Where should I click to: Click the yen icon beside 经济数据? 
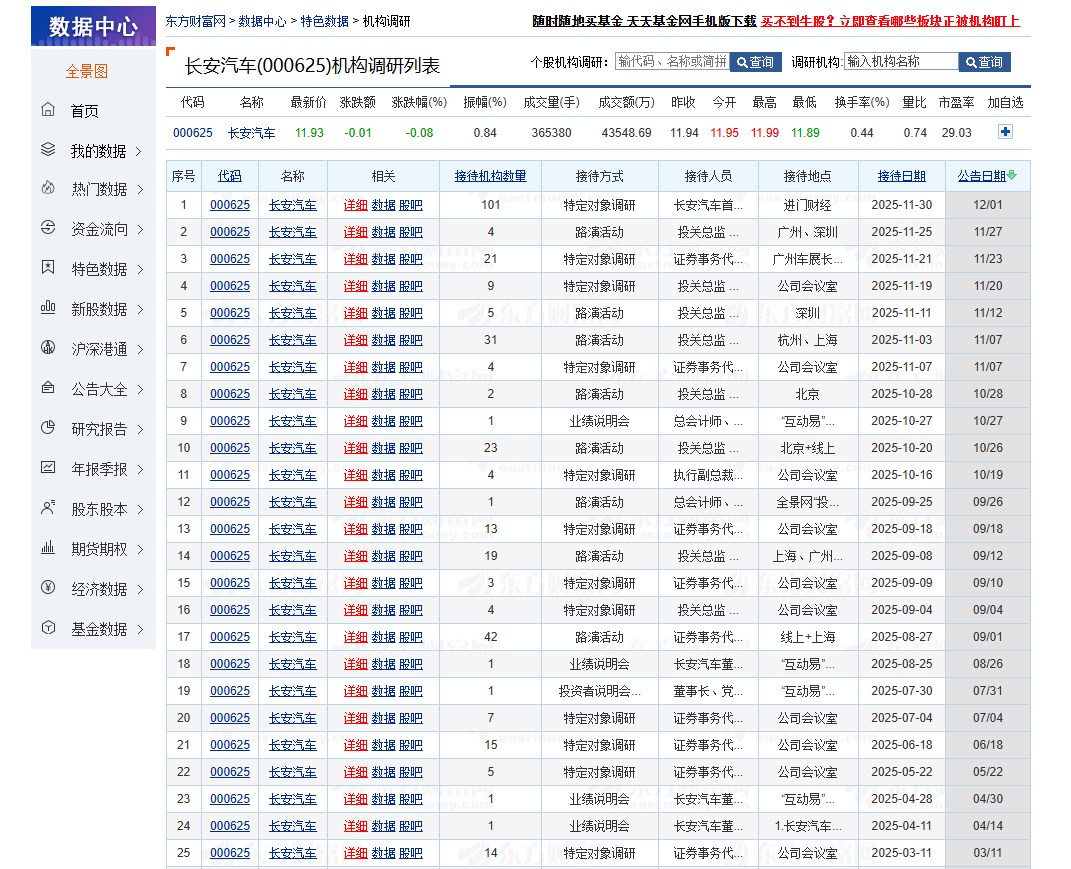pos(48,589)
